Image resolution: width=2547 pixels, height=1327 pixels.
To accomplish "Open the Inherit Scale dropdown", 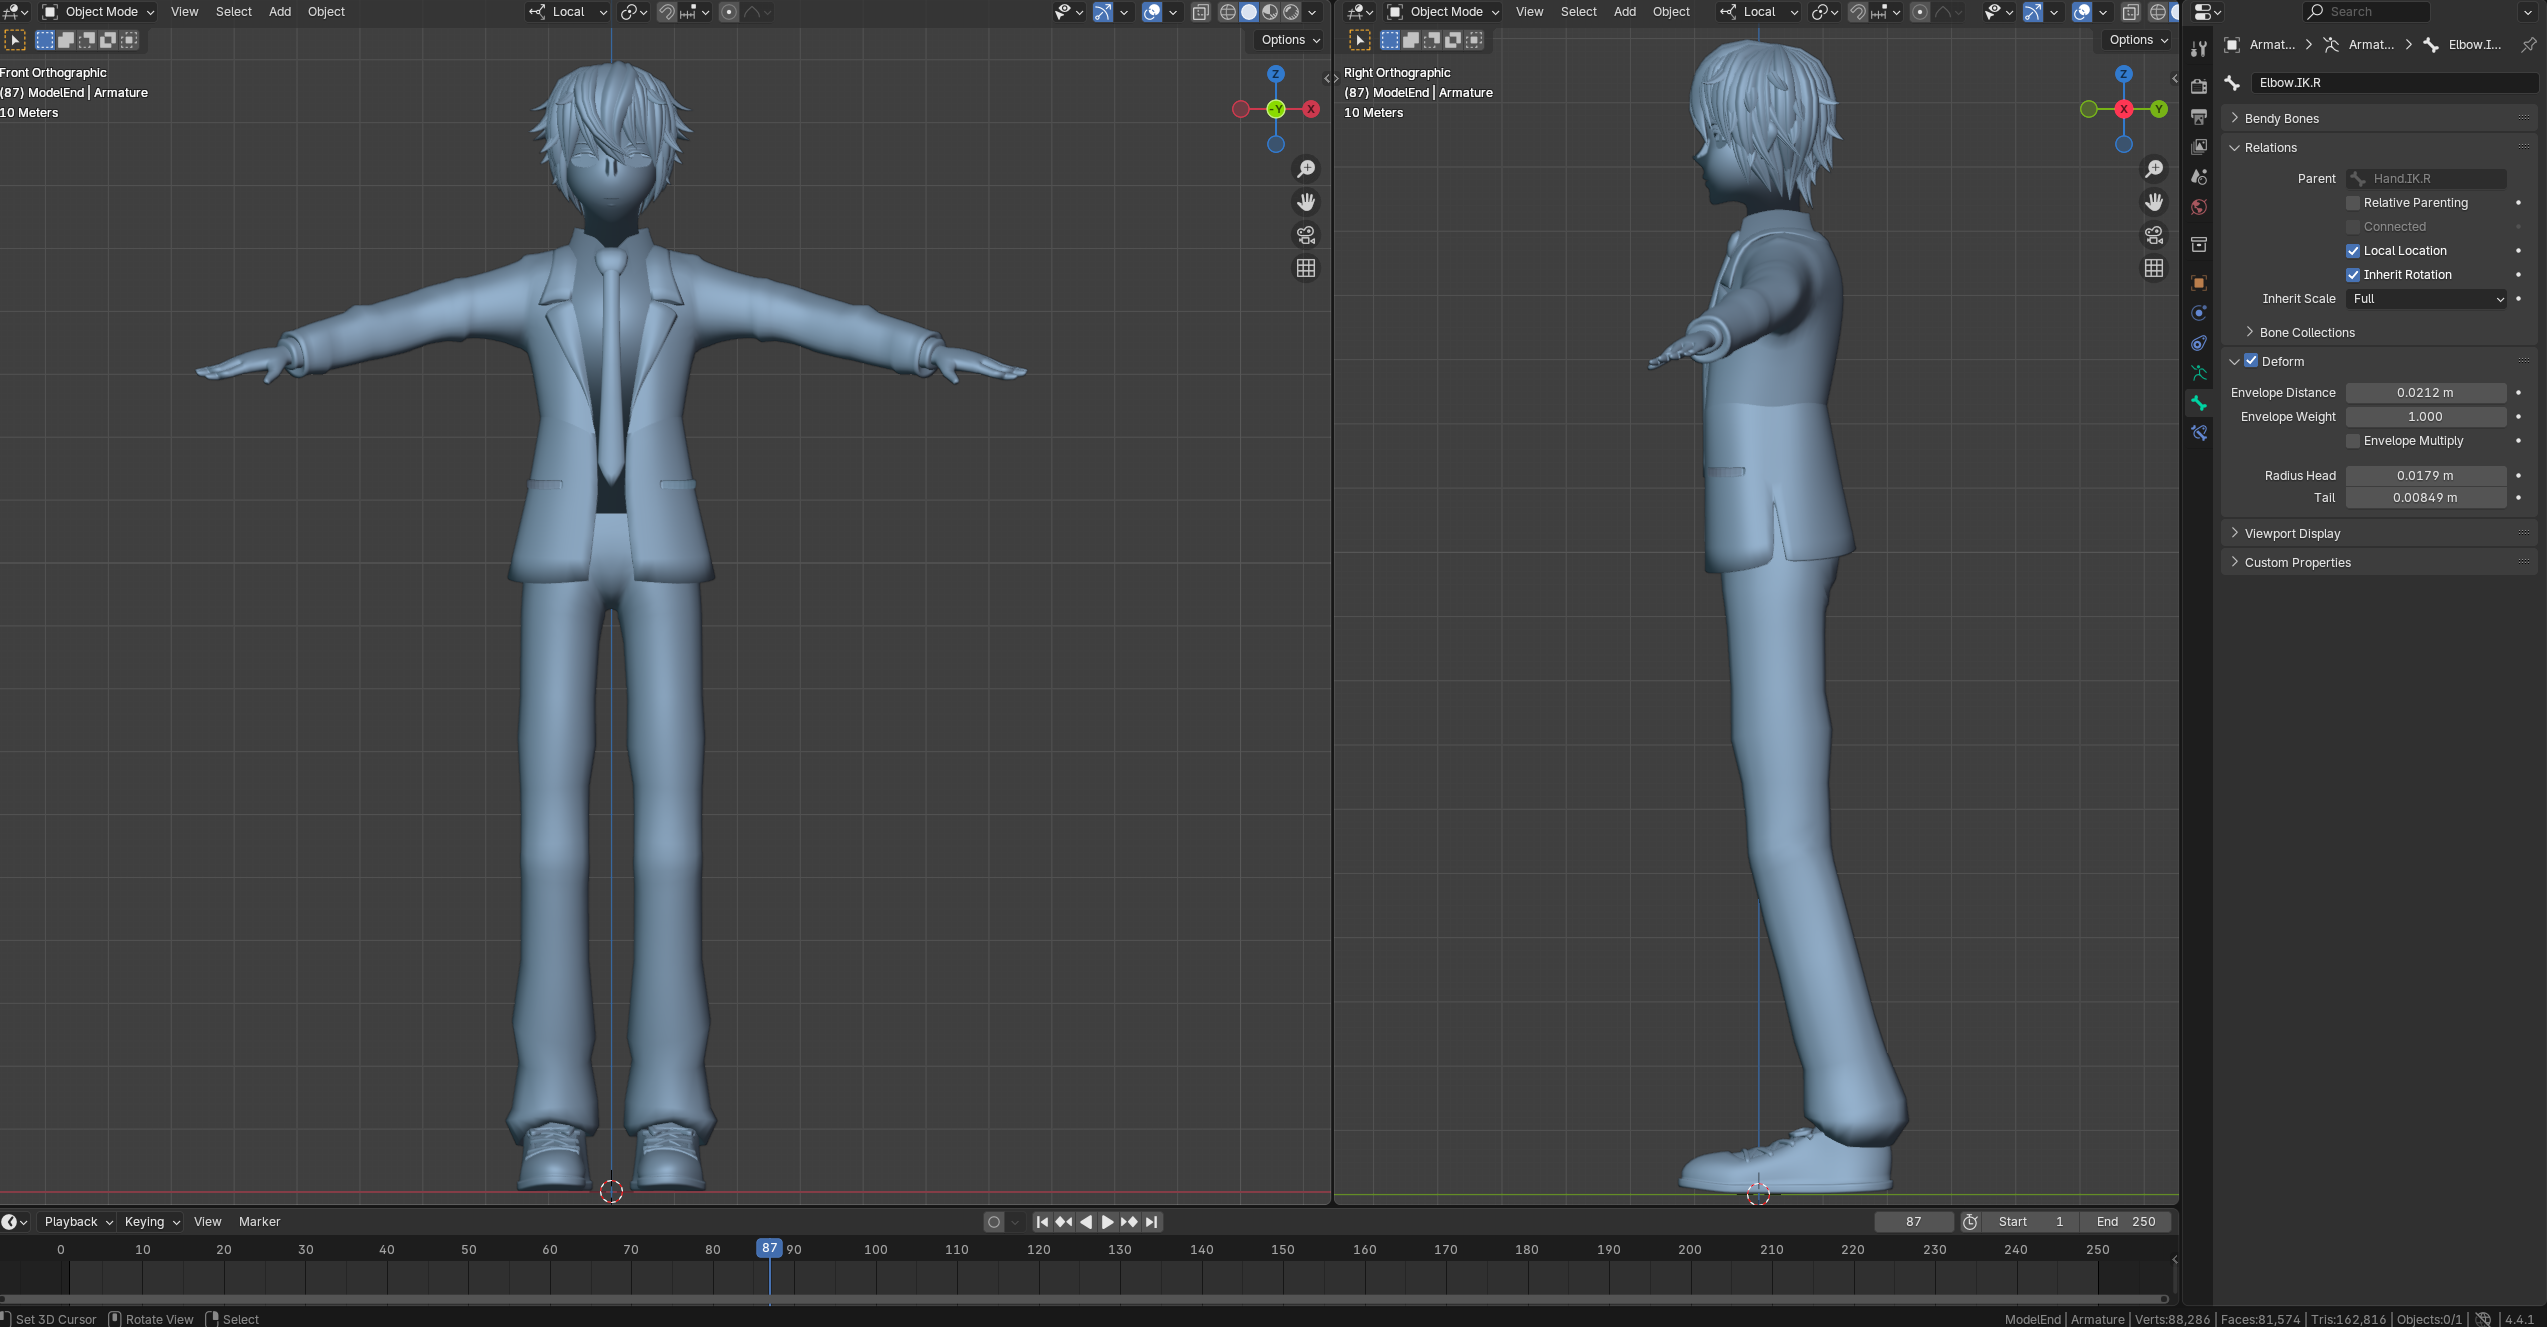I will coord(2425,299).
